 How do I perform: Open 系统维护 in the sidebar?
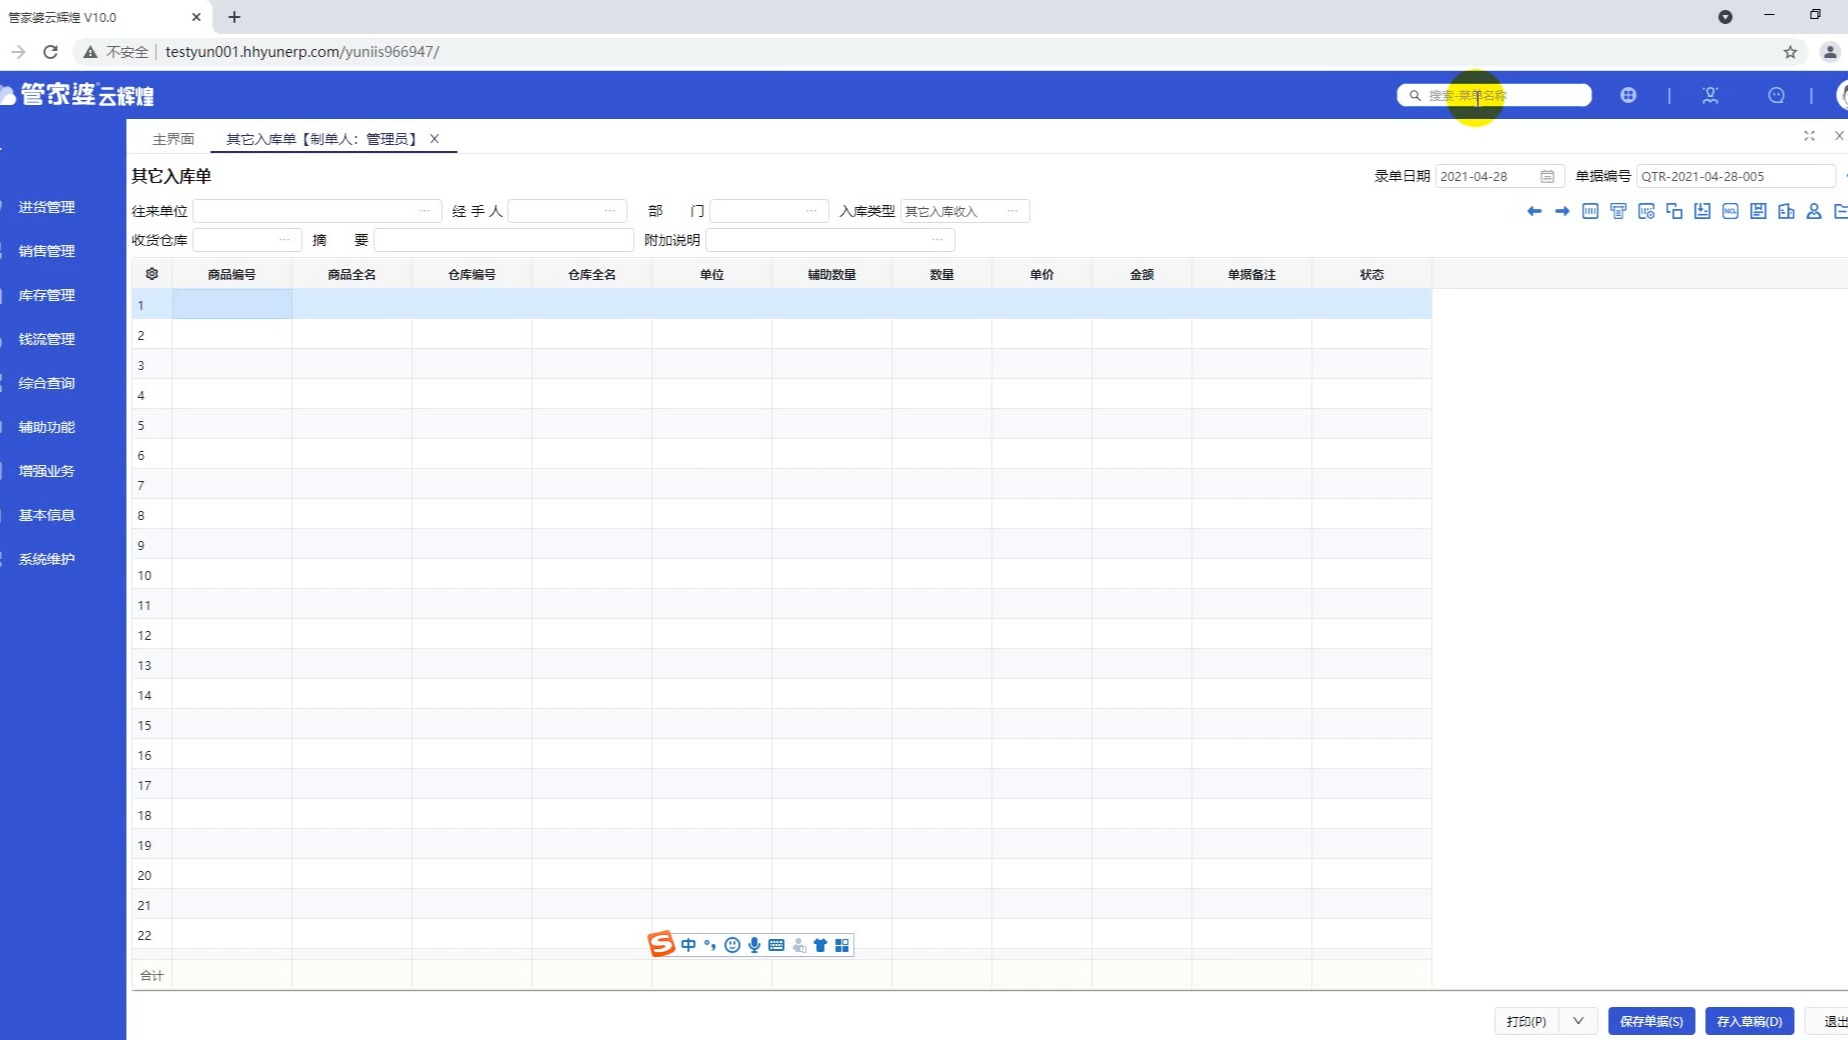(47, 559)
